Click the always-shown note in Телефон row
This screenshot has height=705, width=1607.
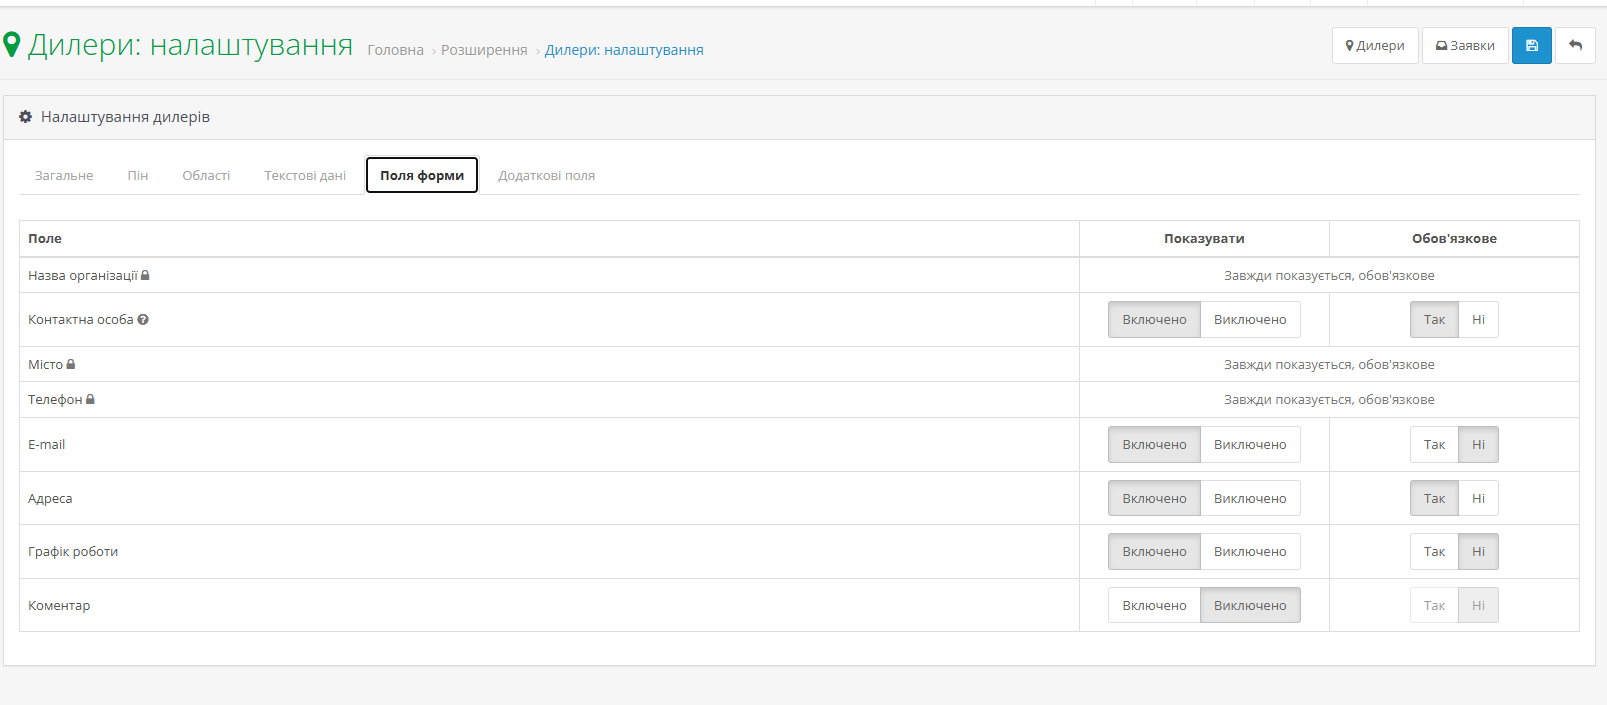(x=1329, y=399)
